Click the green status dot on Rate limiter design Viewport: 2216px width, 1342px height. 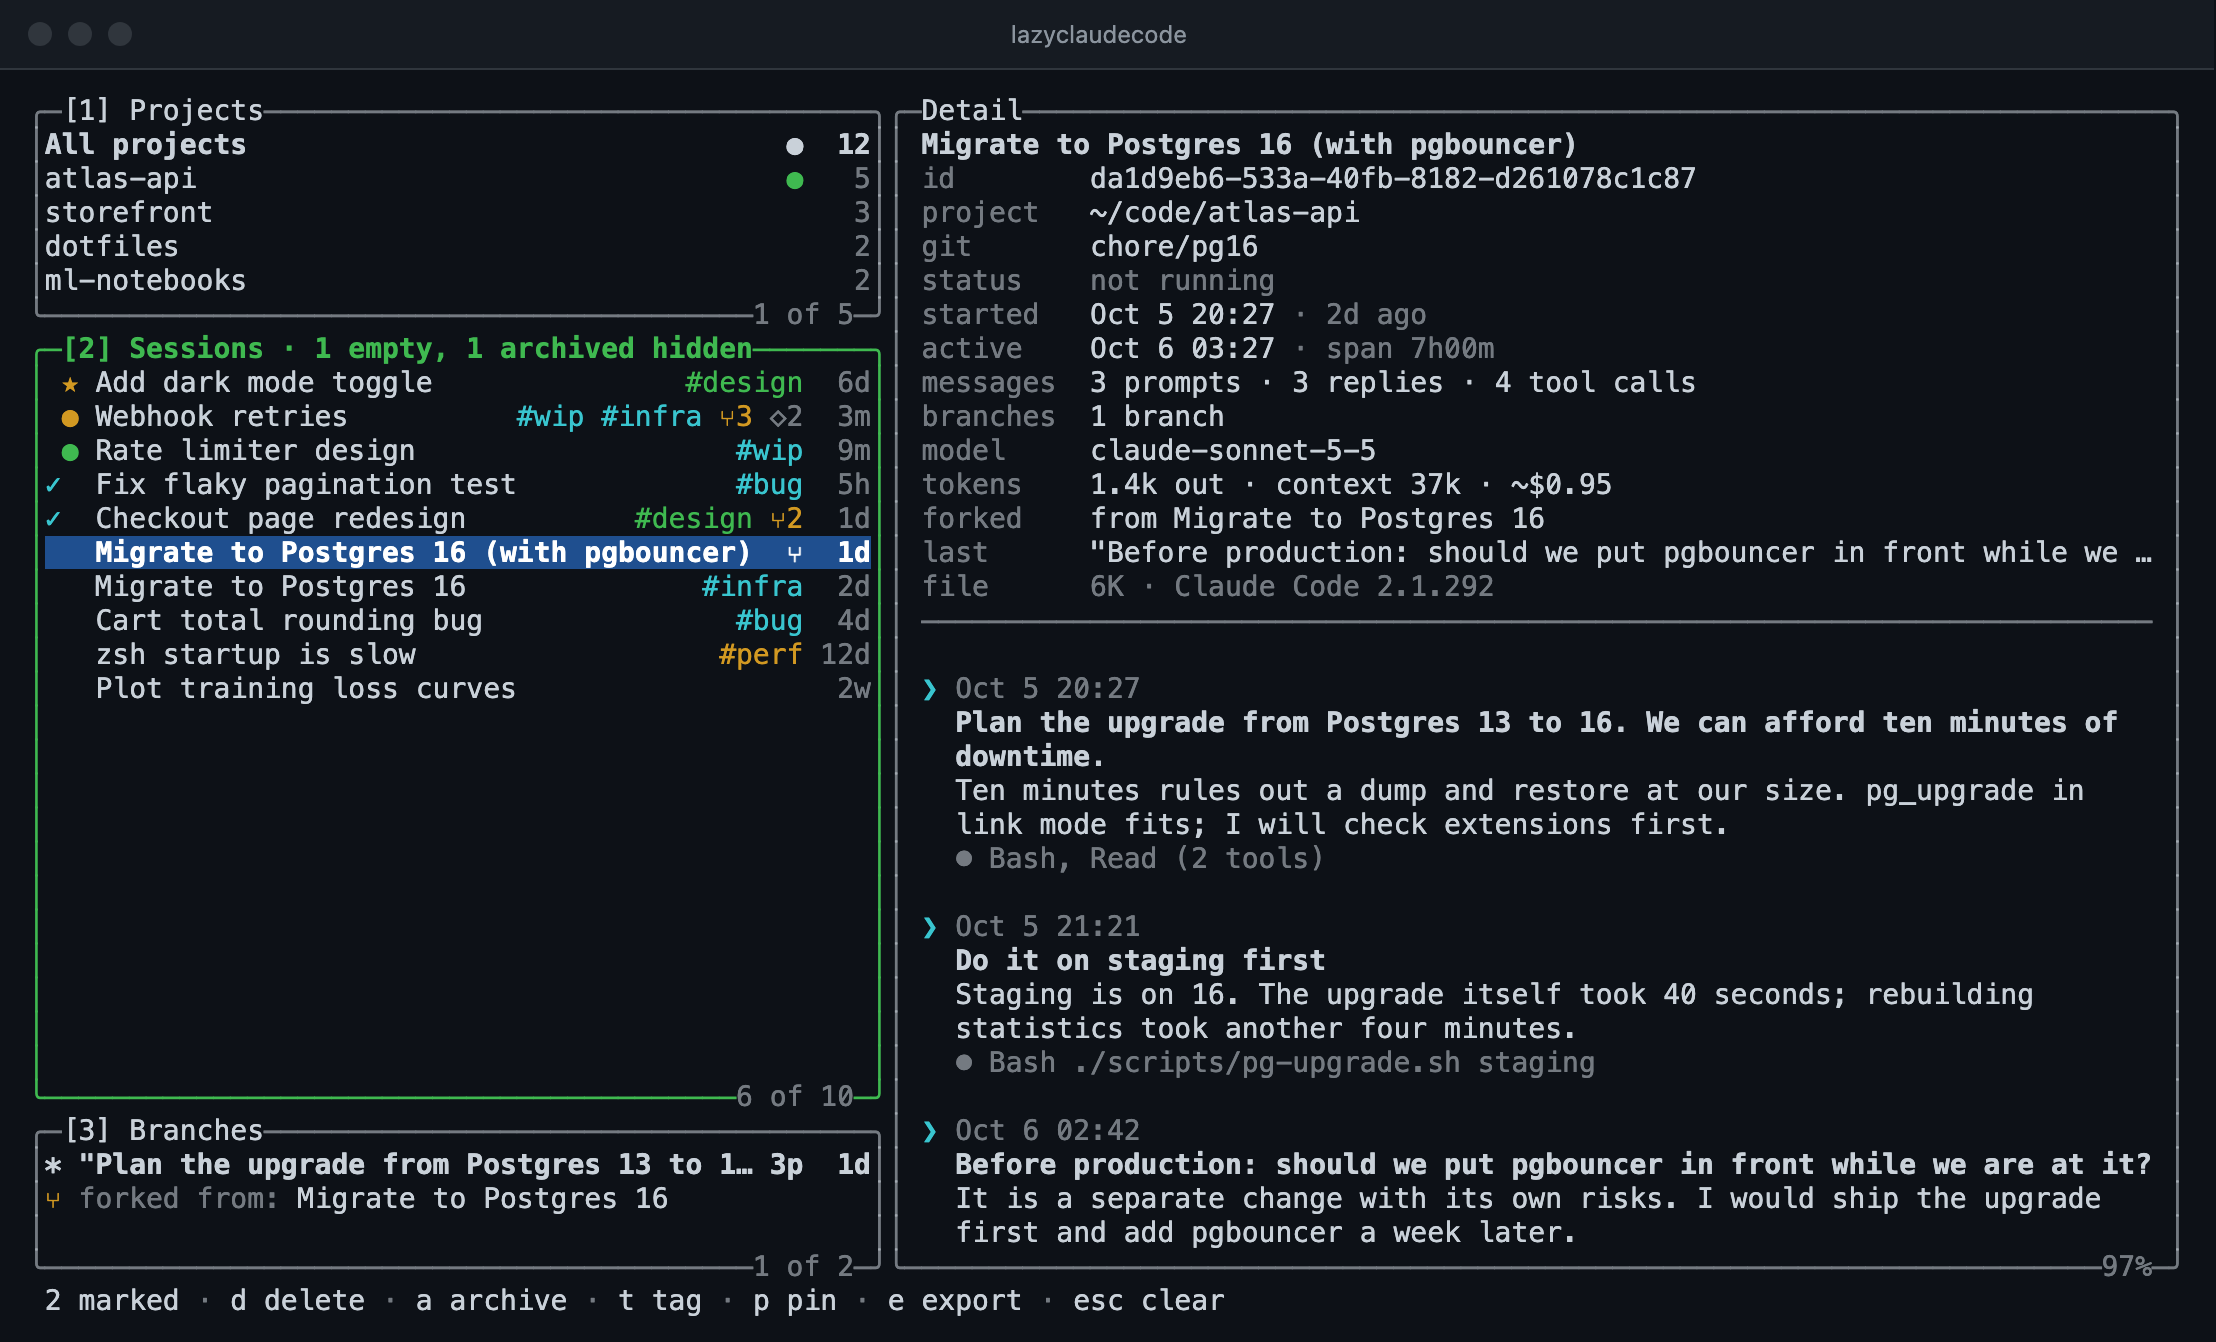coord(70,452)
